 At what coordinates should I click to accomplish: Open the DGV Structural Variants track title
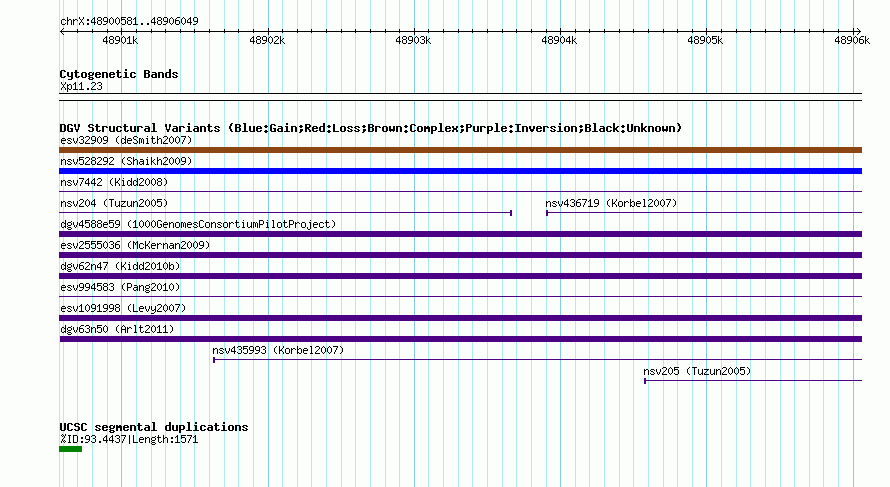371,128
